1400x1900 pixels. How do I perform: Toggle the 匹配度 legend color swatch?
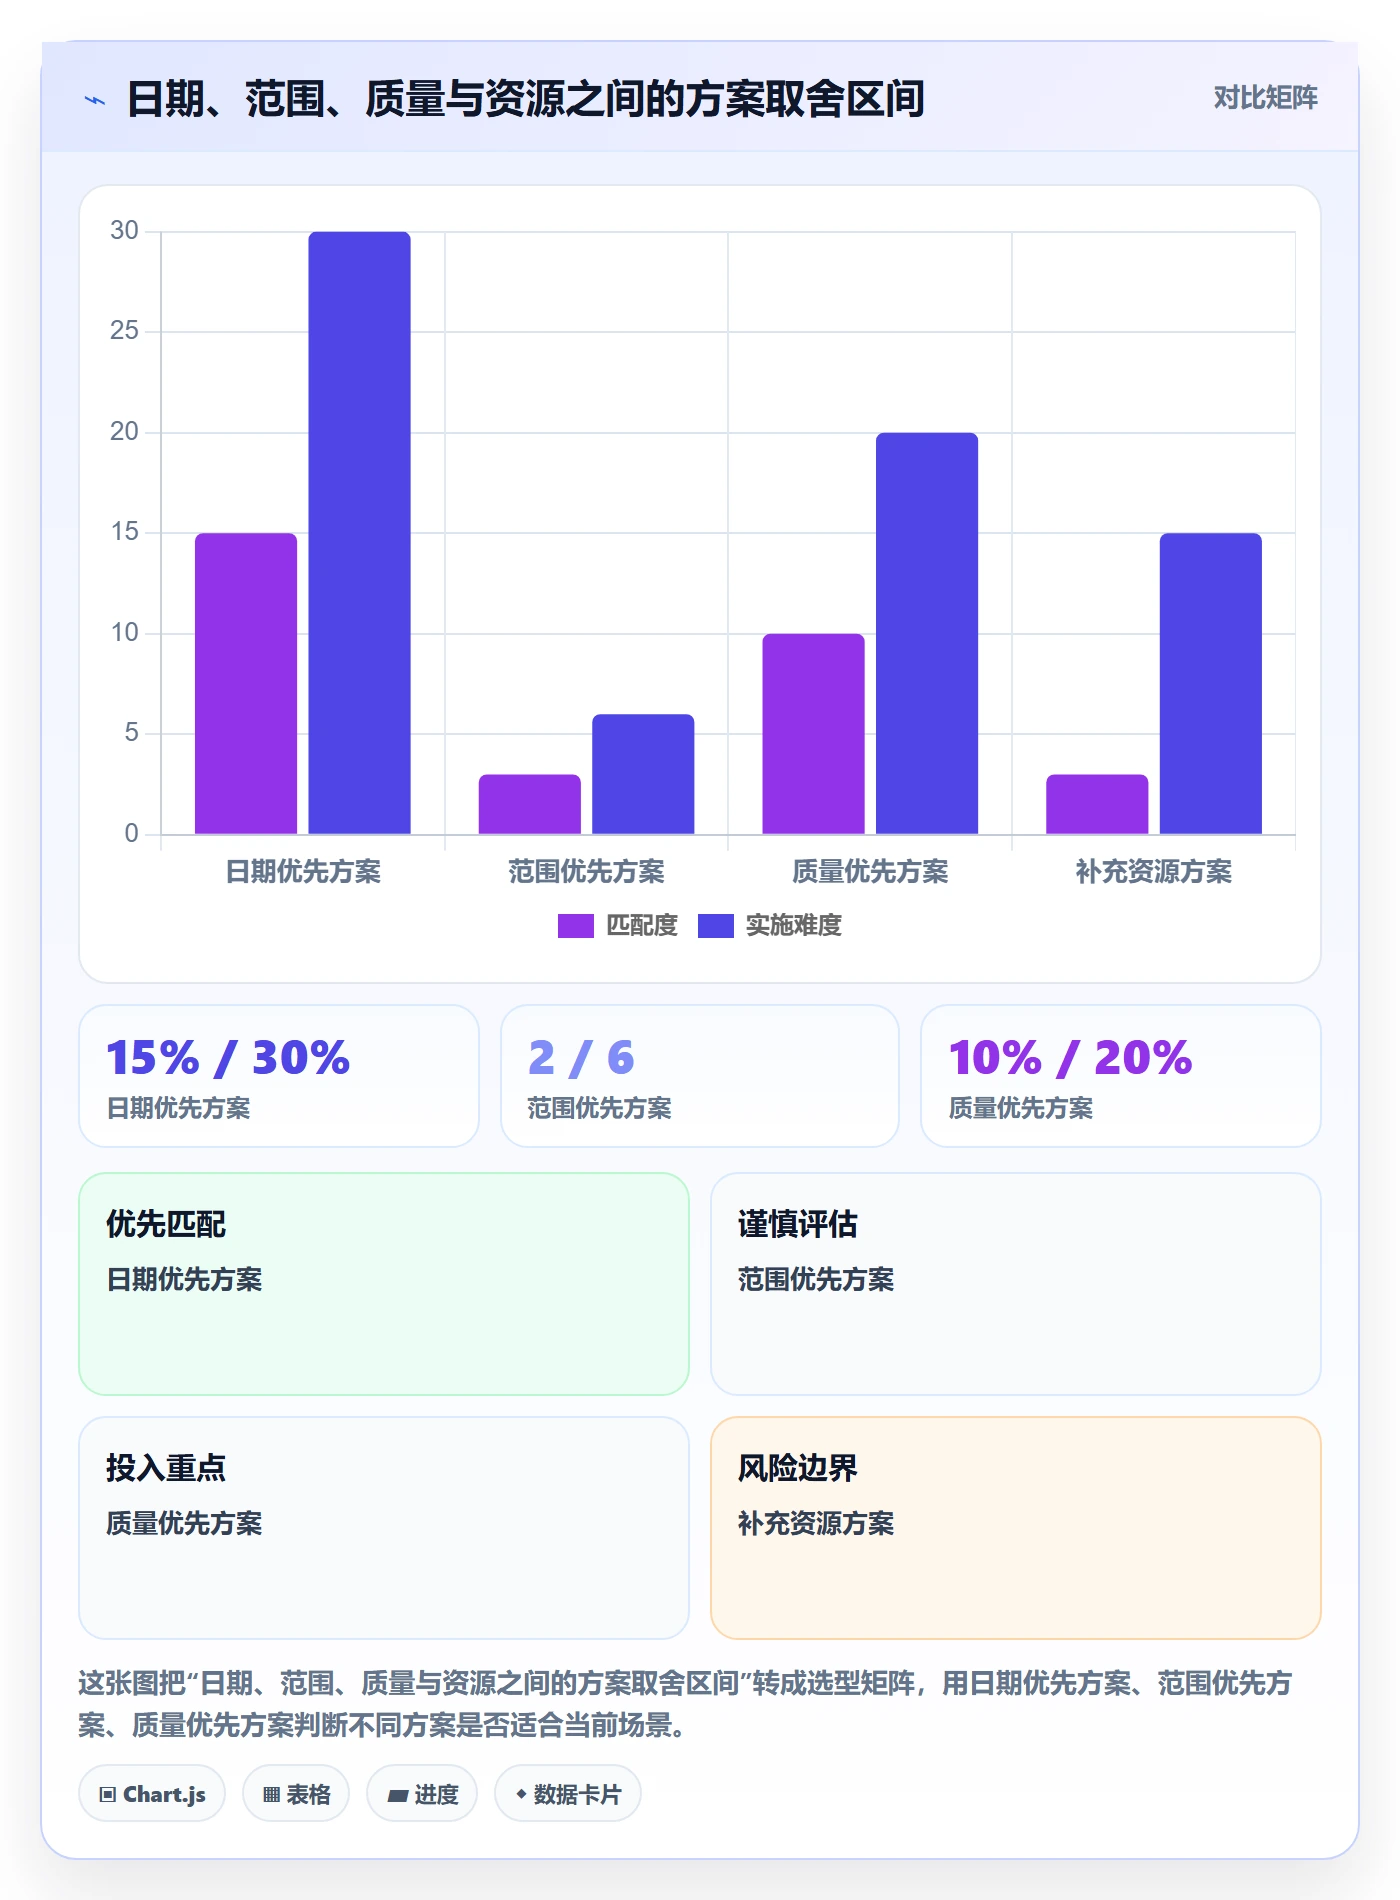click(x=575, y=926)
